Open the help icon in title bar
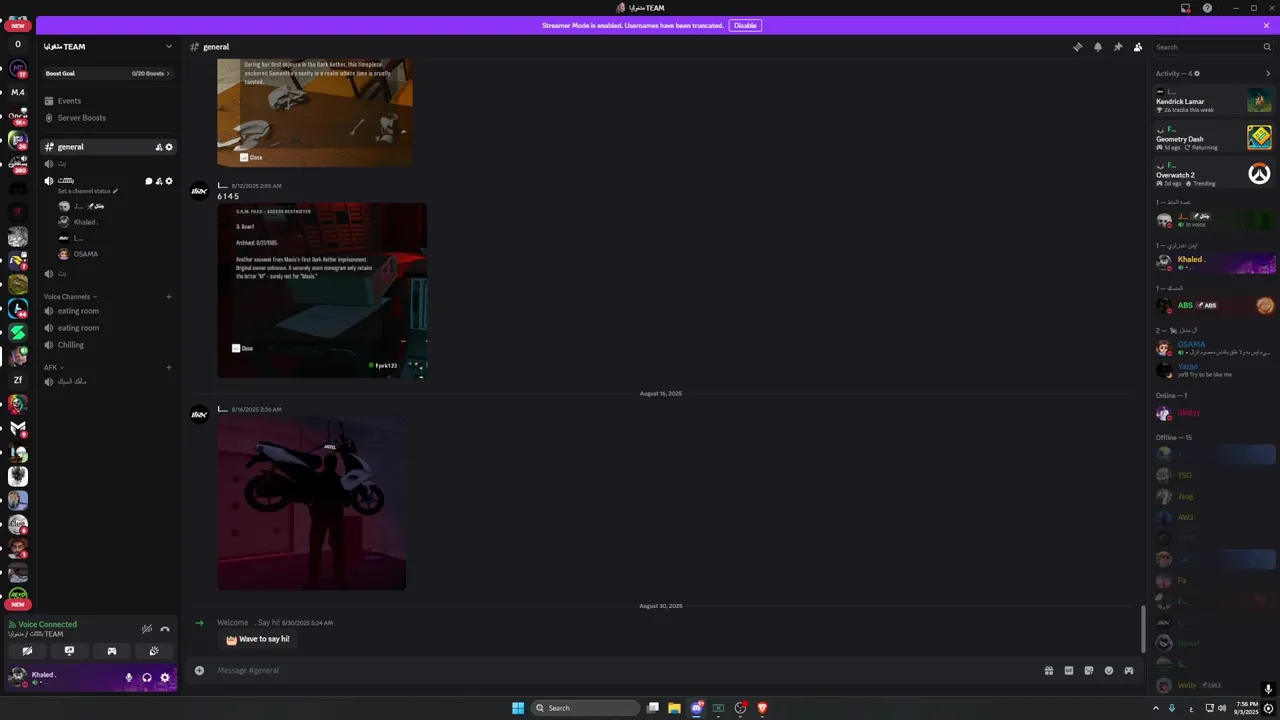This screenshot has height=720, width=1280. [x=1207, y=8]
